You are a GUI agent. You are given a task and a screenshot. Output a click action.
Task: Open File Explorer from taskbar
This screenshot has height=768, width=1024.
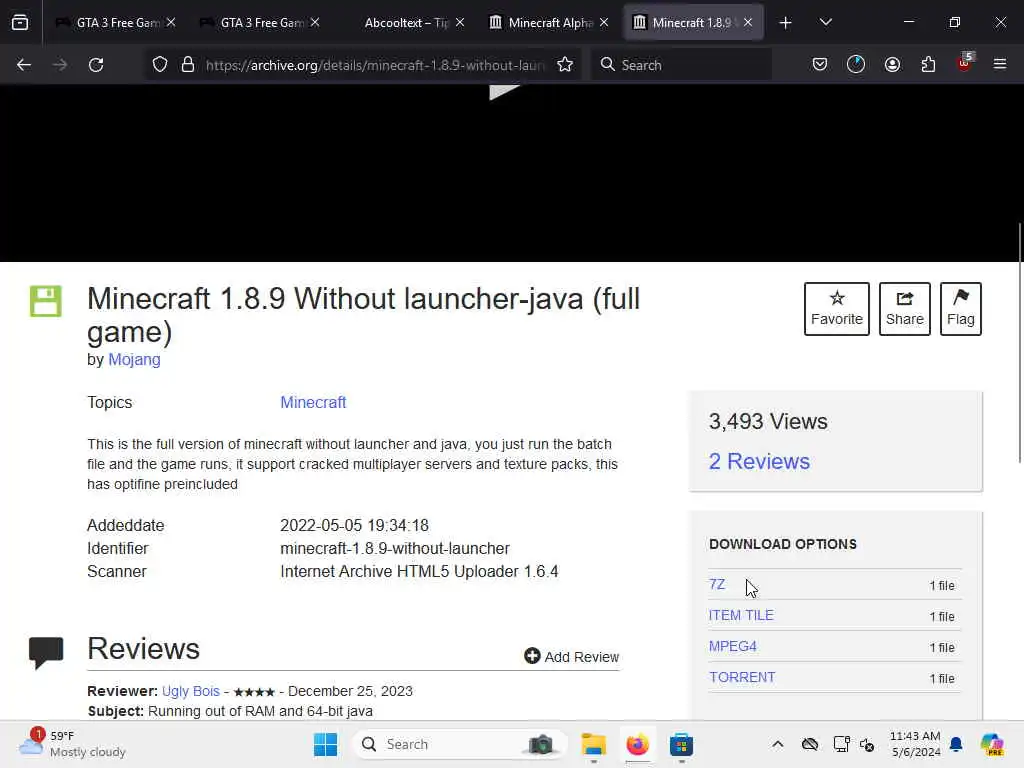pyautogui.click(x=594, y=744)
